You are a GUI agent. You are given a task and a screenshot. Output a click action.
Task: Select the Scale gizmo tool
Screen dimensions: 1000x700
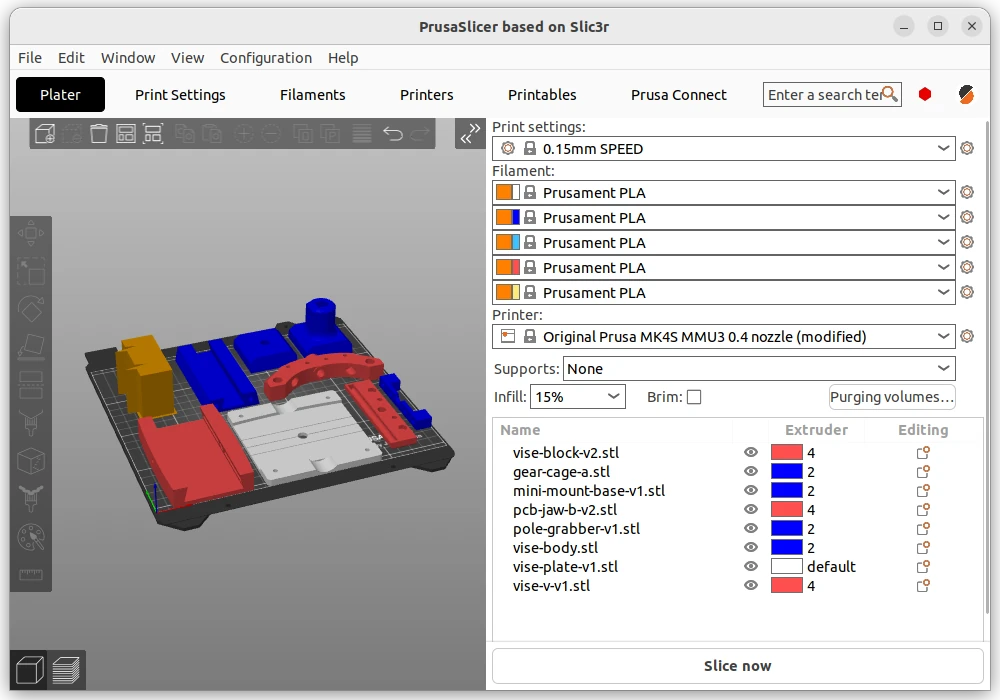point(31,272)
